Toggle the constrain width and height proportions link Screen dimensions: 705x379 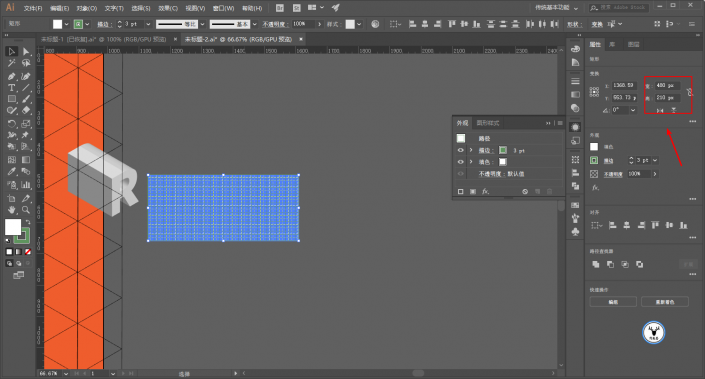690,92
